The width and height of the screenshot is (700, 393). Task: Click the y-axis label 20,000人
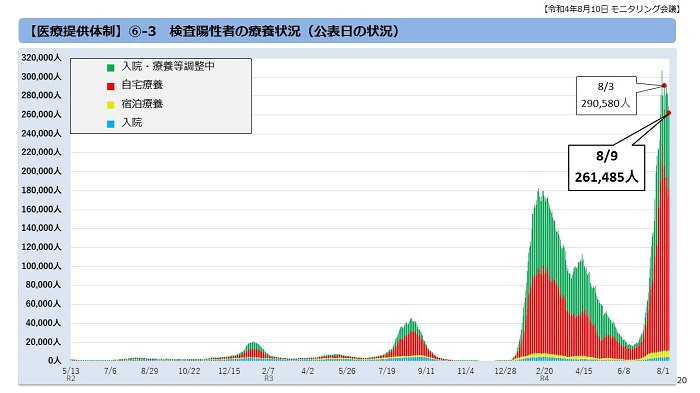(x=43, y=342)
